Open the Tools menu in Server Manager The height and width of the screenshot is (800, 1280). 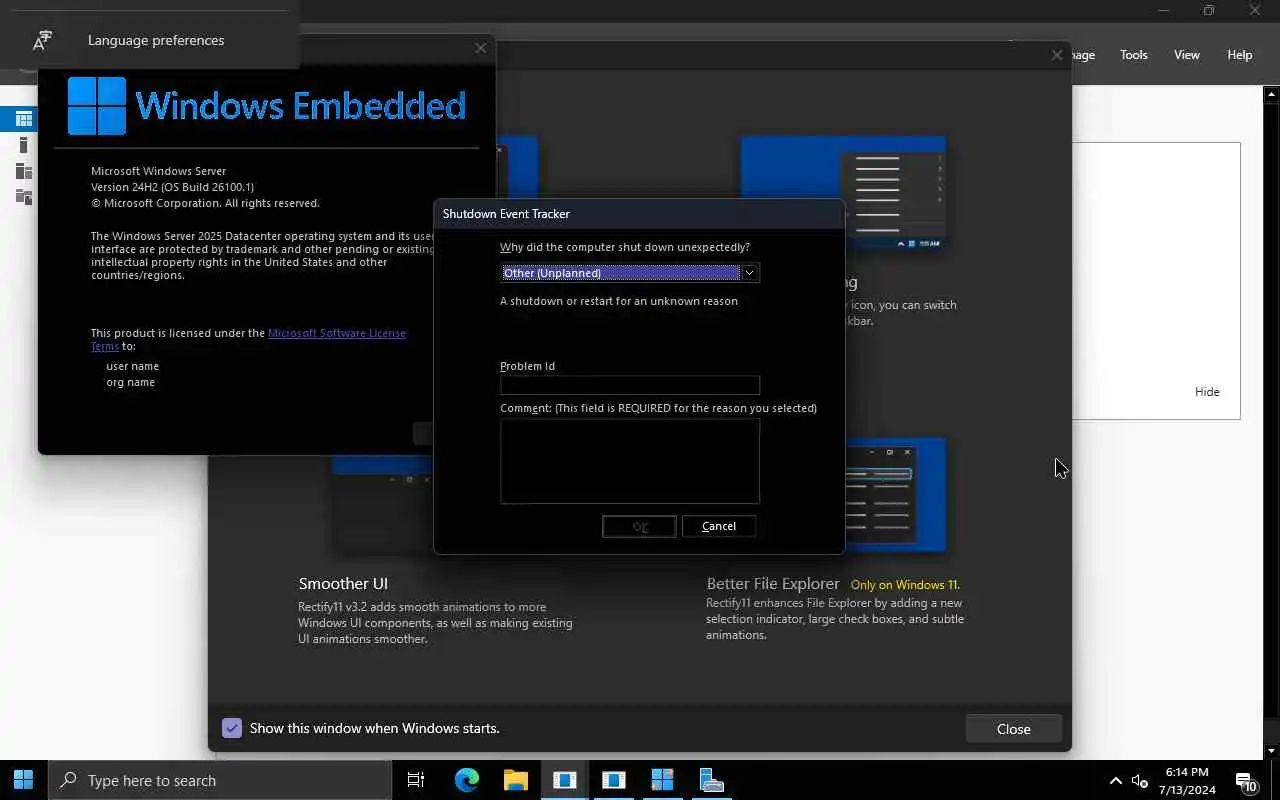[x=1133, y=55]
